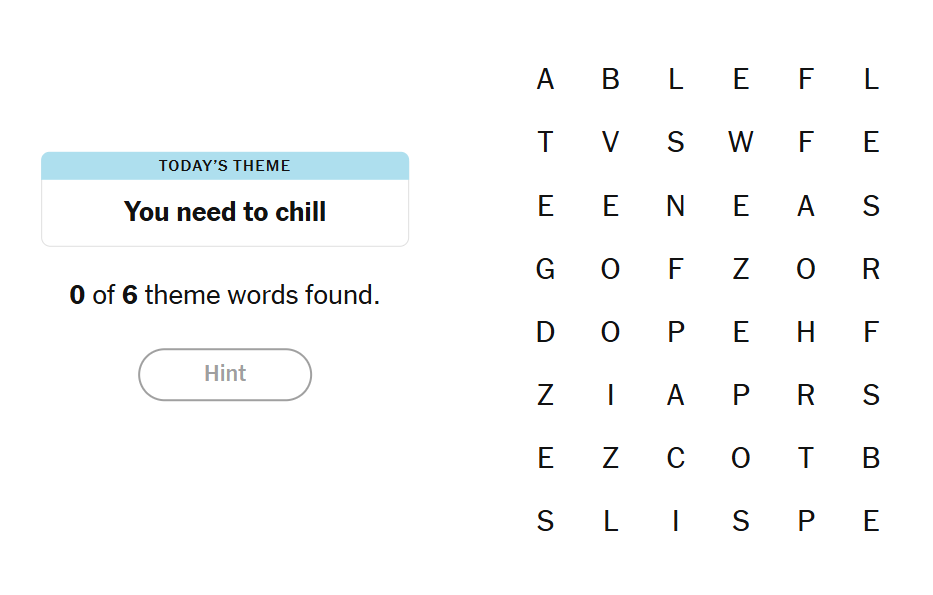Pick the A between E and S
This screenshot has width=933, height=595.
coord(805,206)
